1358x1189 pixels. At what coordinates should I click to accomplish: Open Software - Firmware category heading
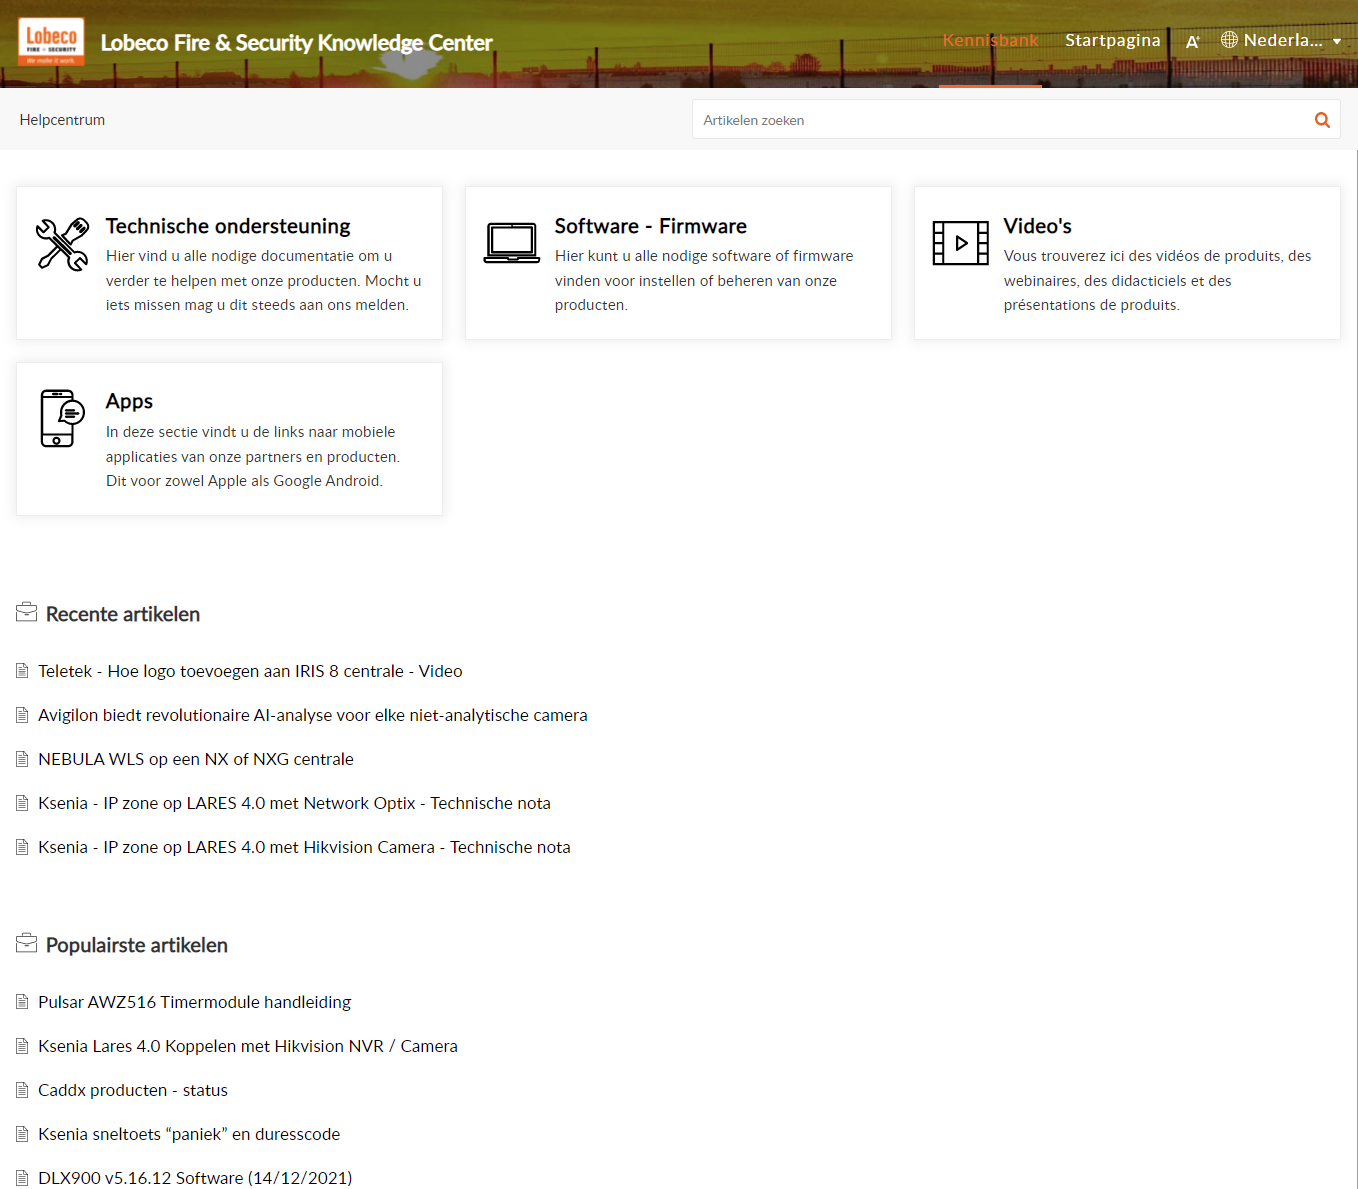click(x=651, y=226)
